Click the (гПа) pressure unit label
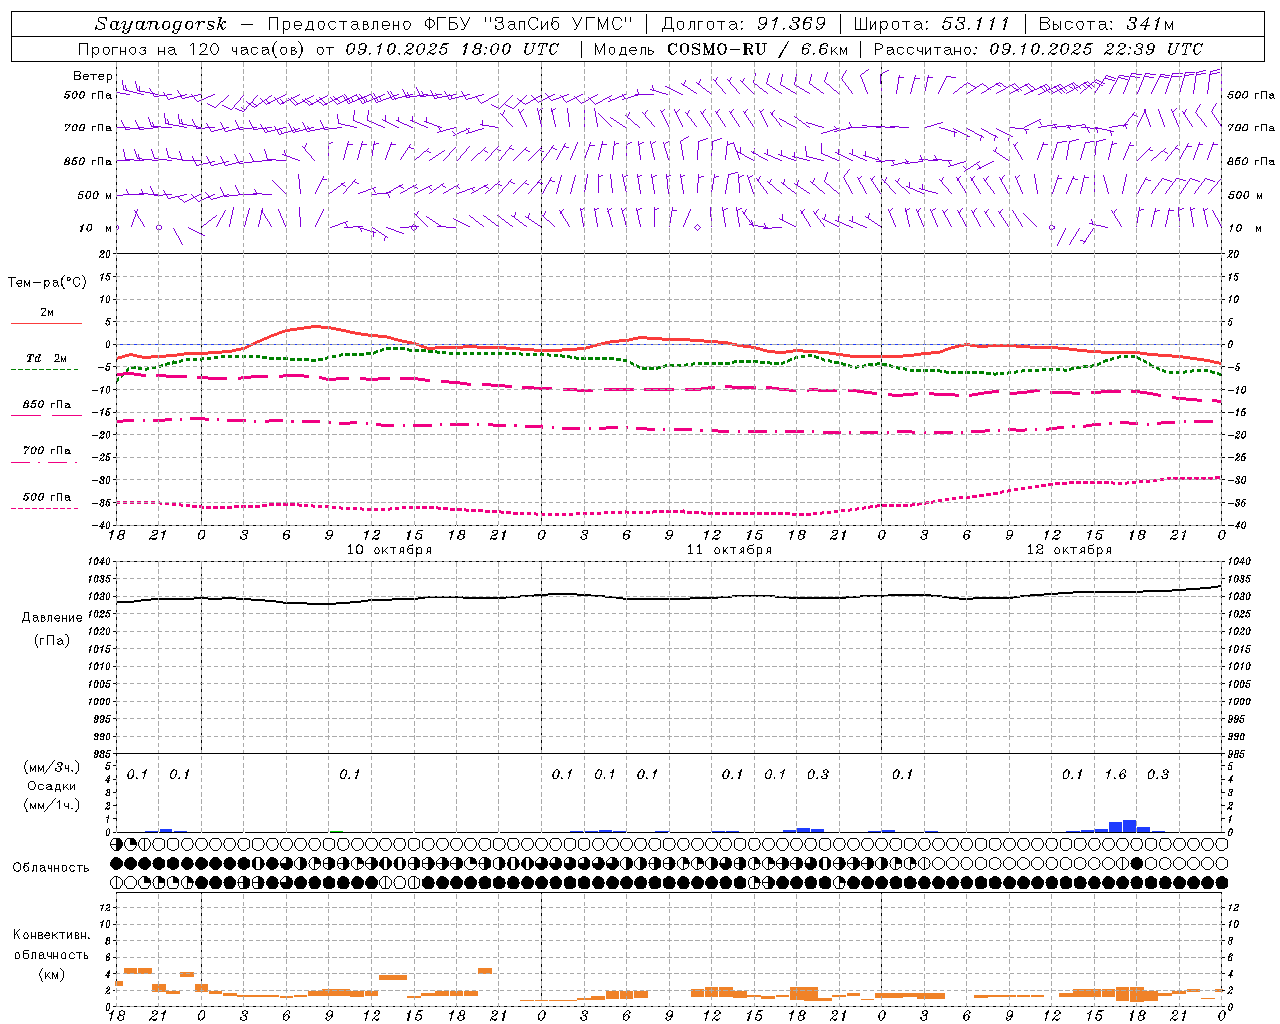The image size is (1280, 1024). tap(52, 641)
